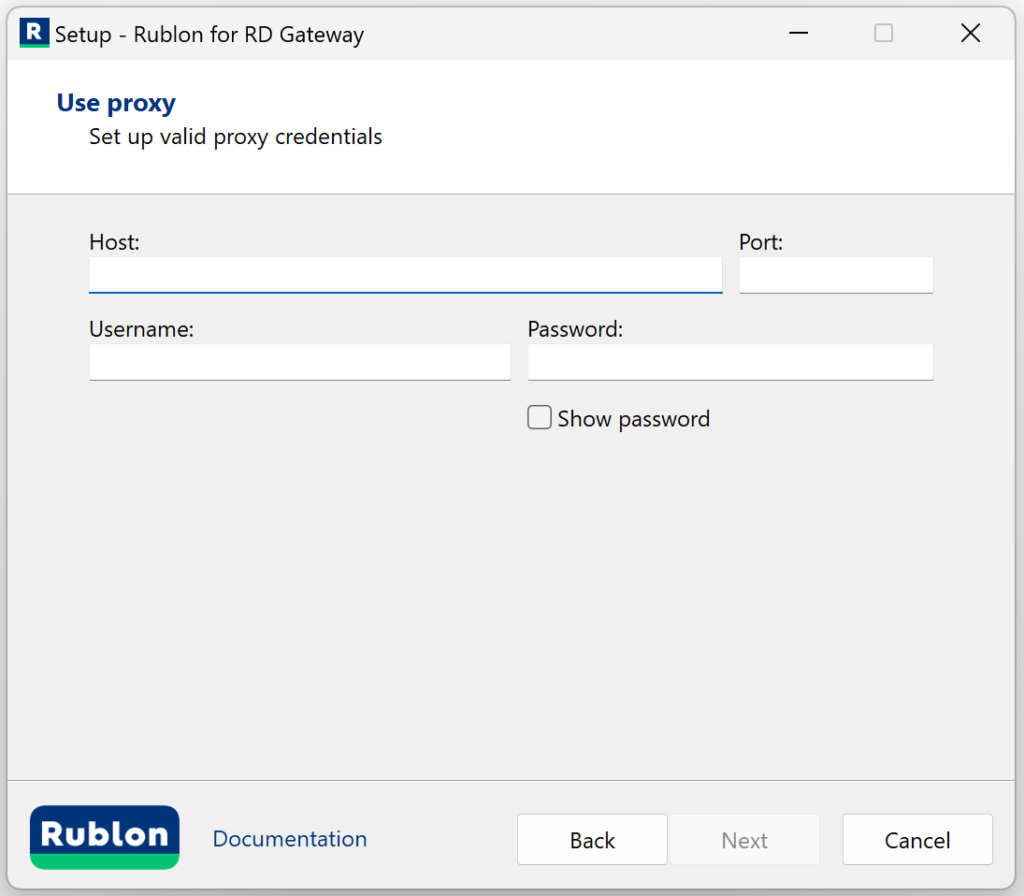Image resolution: width=1024 pixels, height=896 pixels.
Task: Select the Username input field
Action: point(299,361)
